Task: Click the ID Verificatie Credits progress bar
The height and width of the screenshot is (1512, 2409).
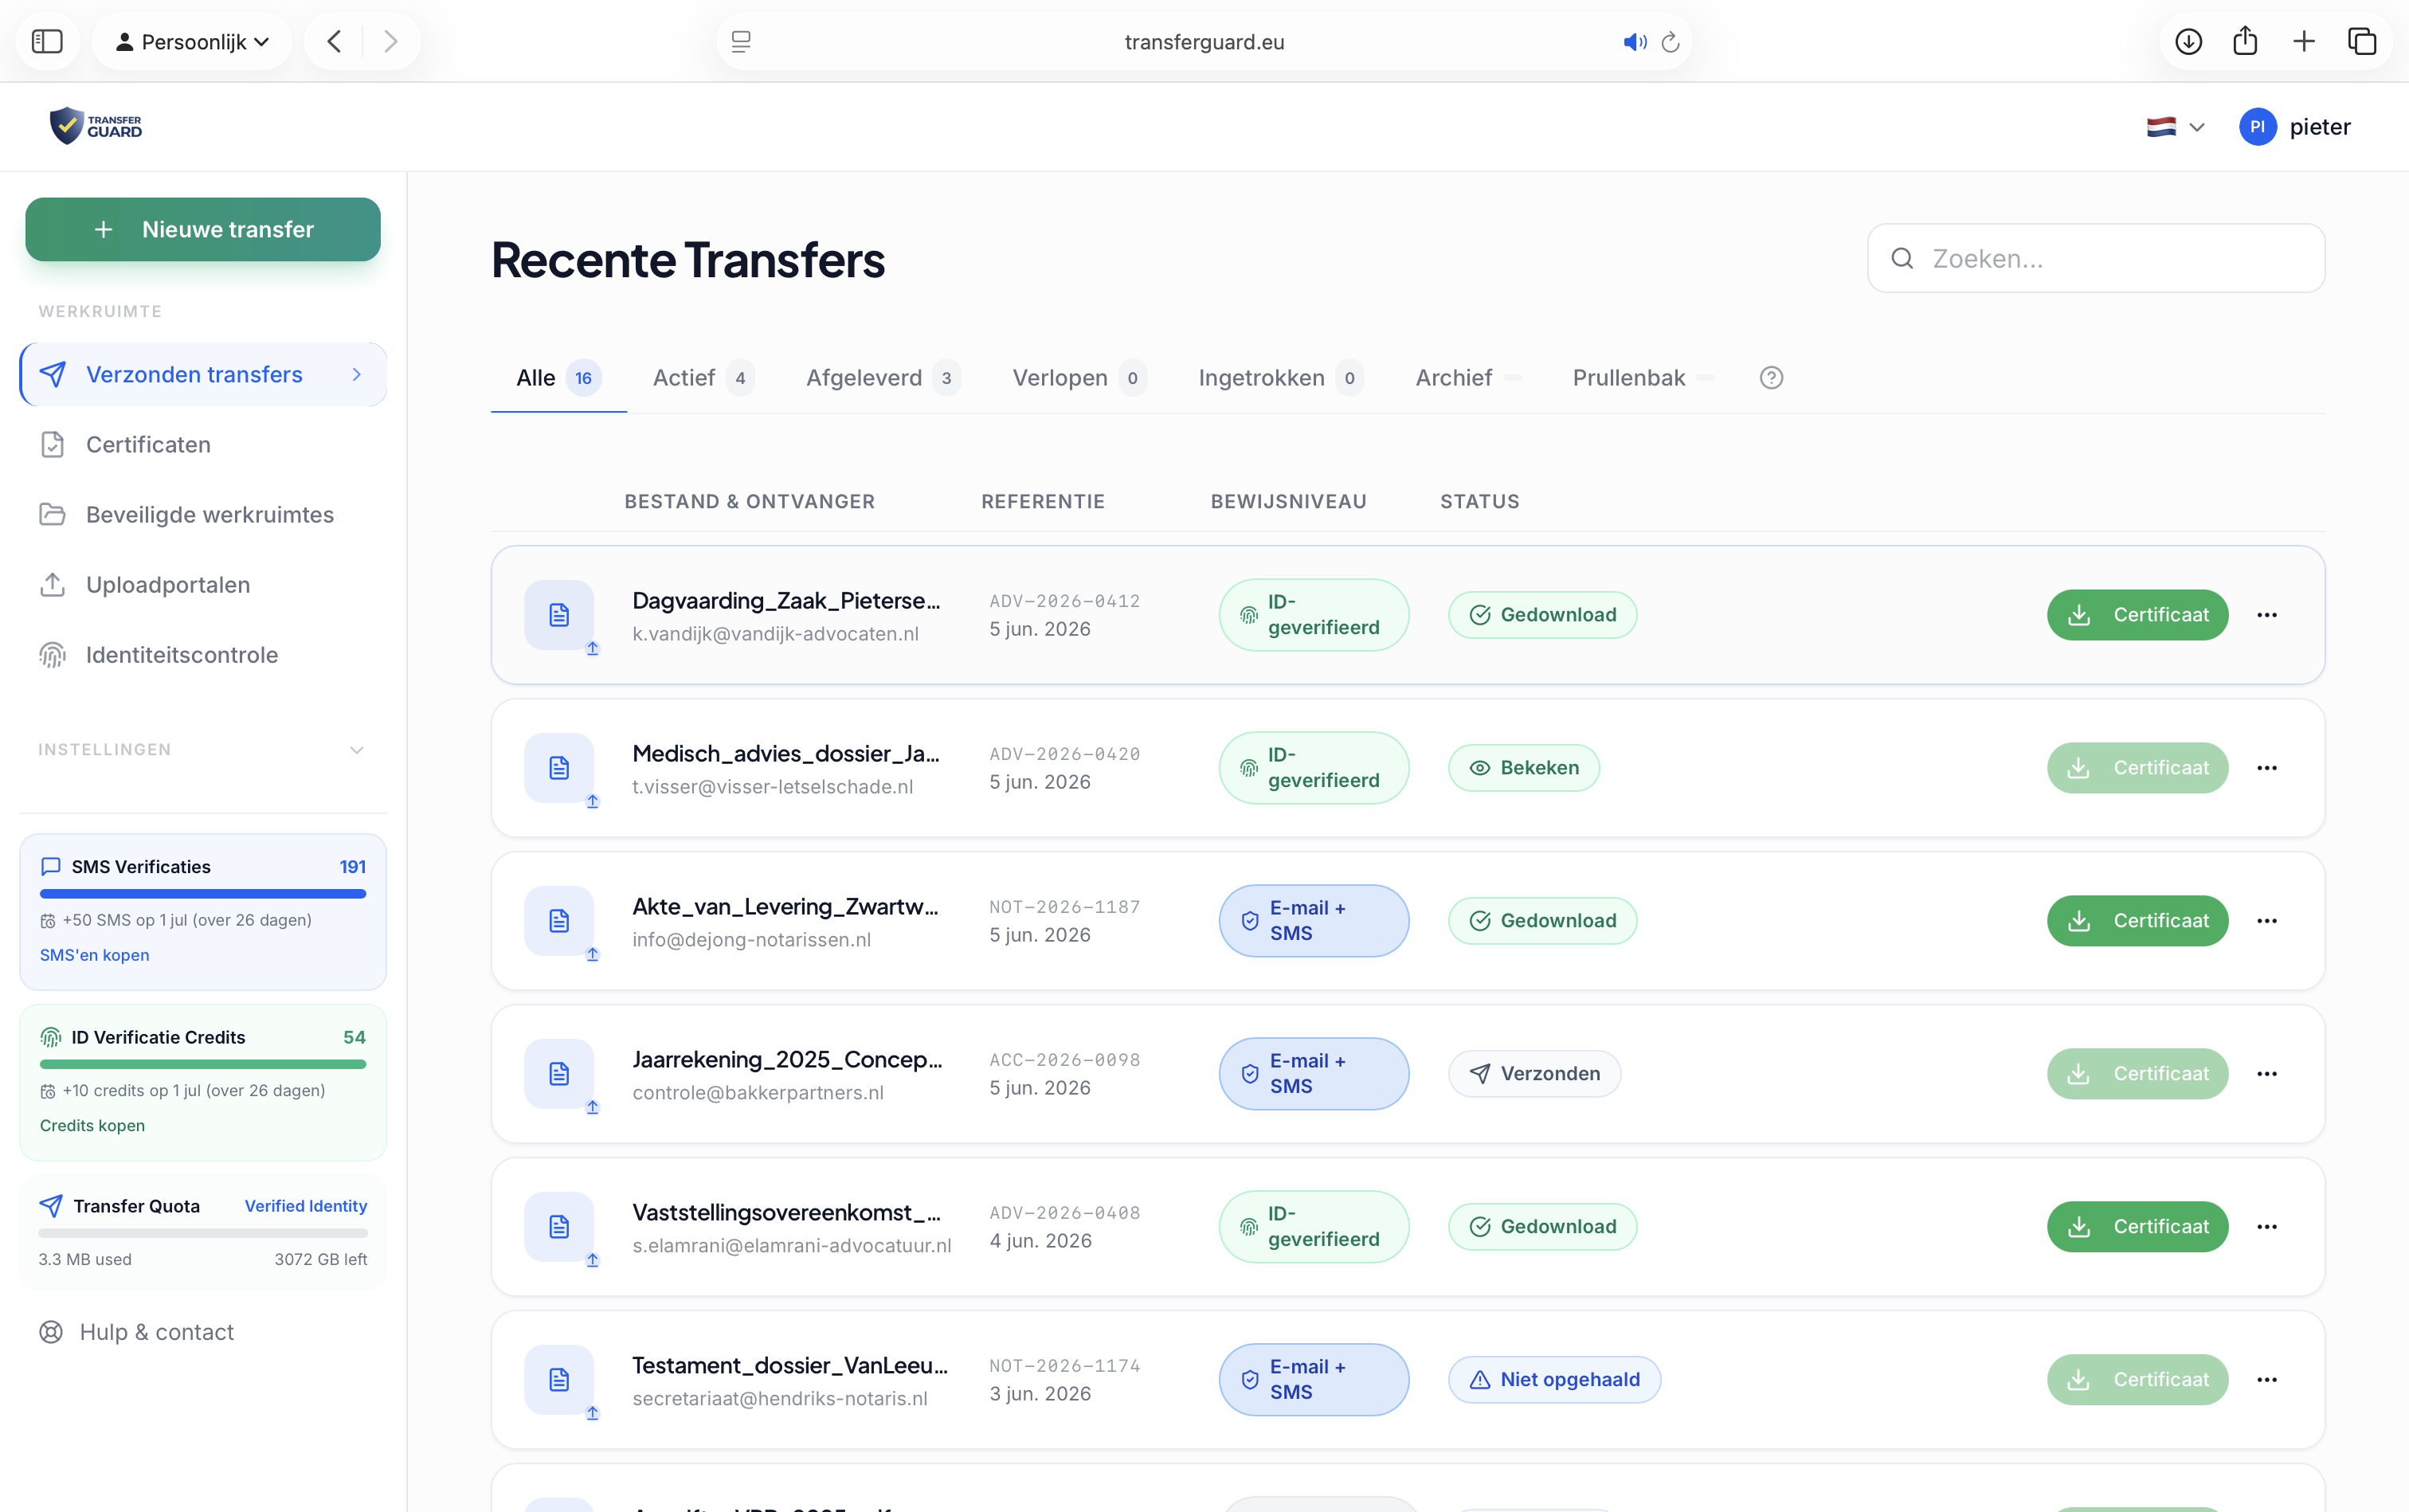Action: [203, 1064]
